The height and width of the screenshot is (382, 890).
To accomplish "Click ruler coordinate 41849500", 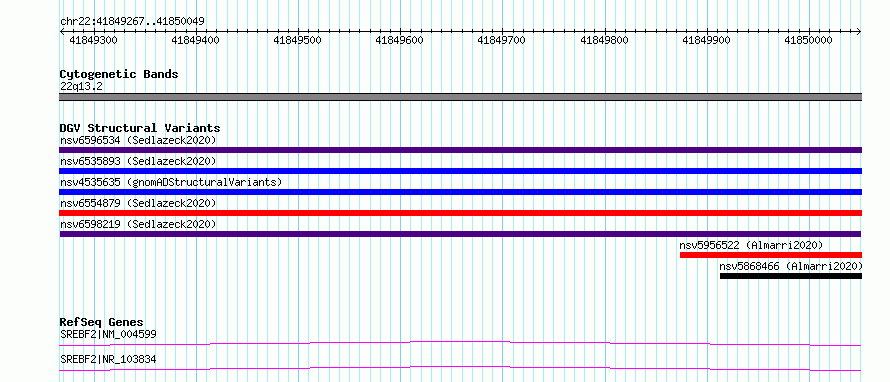I will (297, 40).
